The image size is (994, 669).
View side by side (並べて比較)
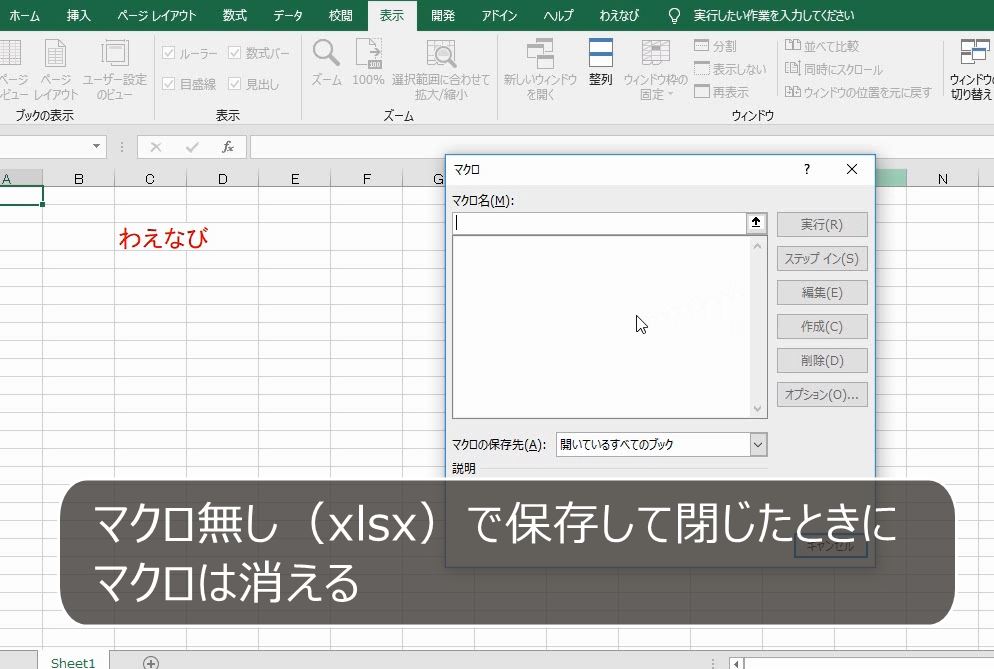(822, 46)
